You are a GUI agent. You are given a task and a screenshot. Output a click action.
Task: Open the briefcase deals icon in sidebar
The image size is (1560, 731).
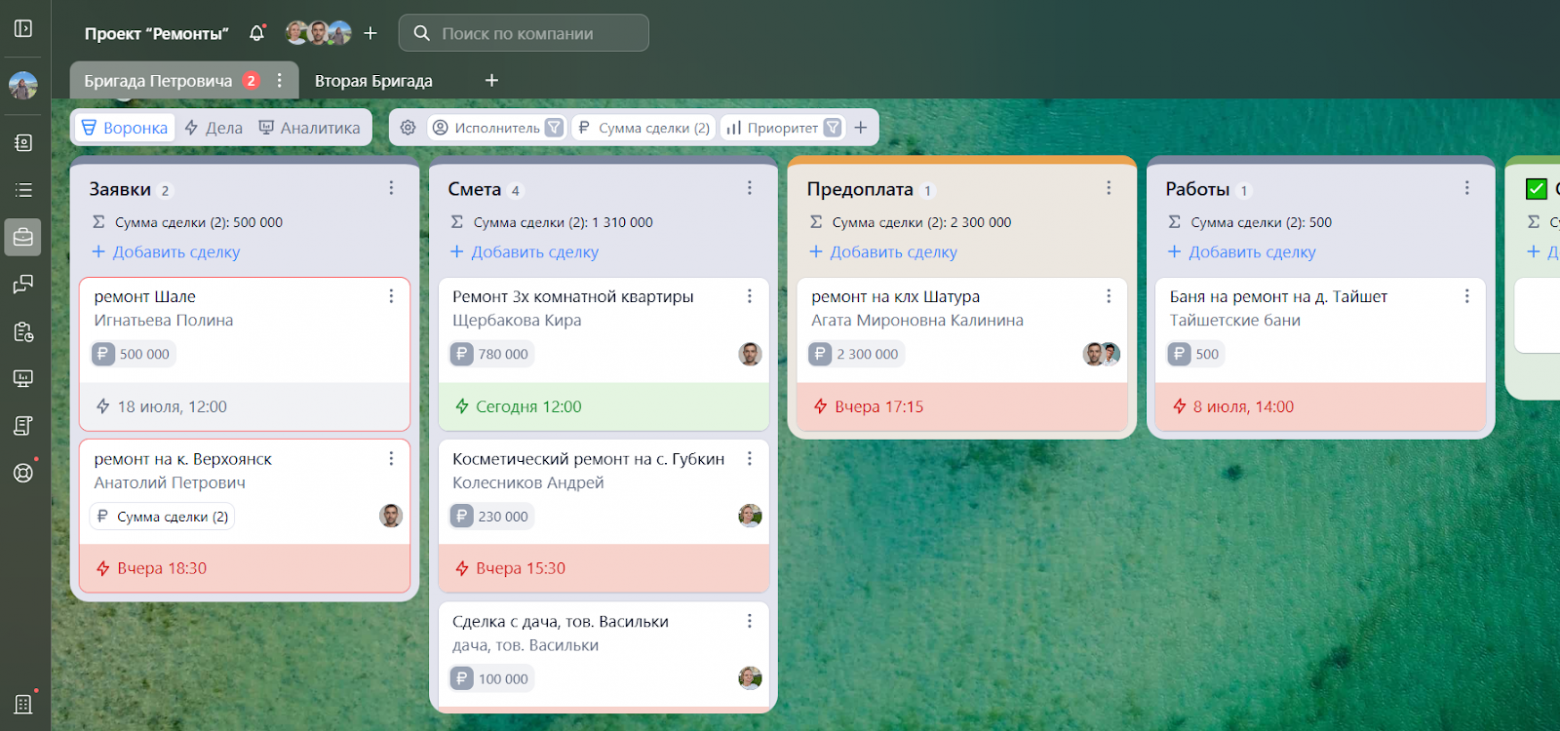click(23, 237)
